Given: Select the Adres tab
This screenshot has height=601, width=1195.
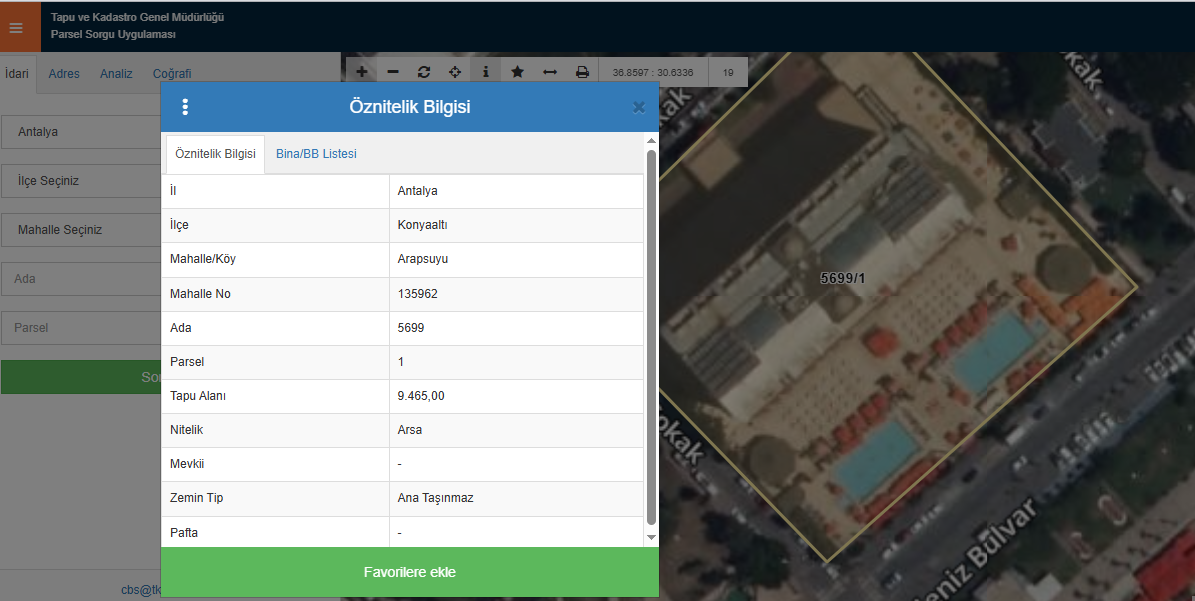Looking at the screenshot, I should coord(64,74).
